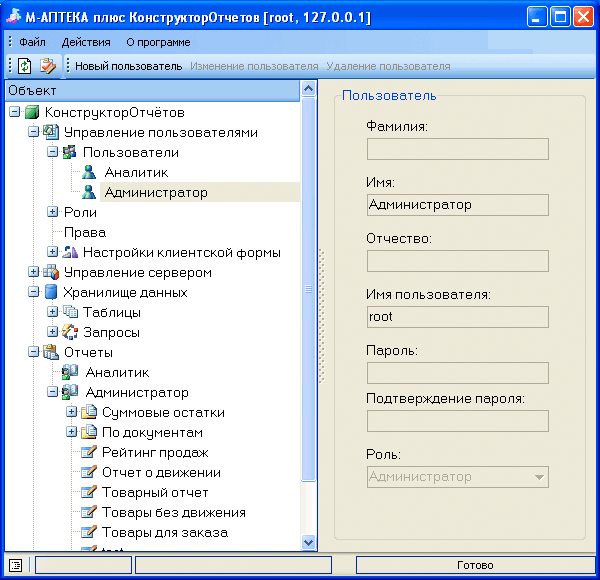This screenshot has width=600, height=580.
Task: Click the Хранилище данных database icon
Action: pyautogui.click(x=51, y=292)
